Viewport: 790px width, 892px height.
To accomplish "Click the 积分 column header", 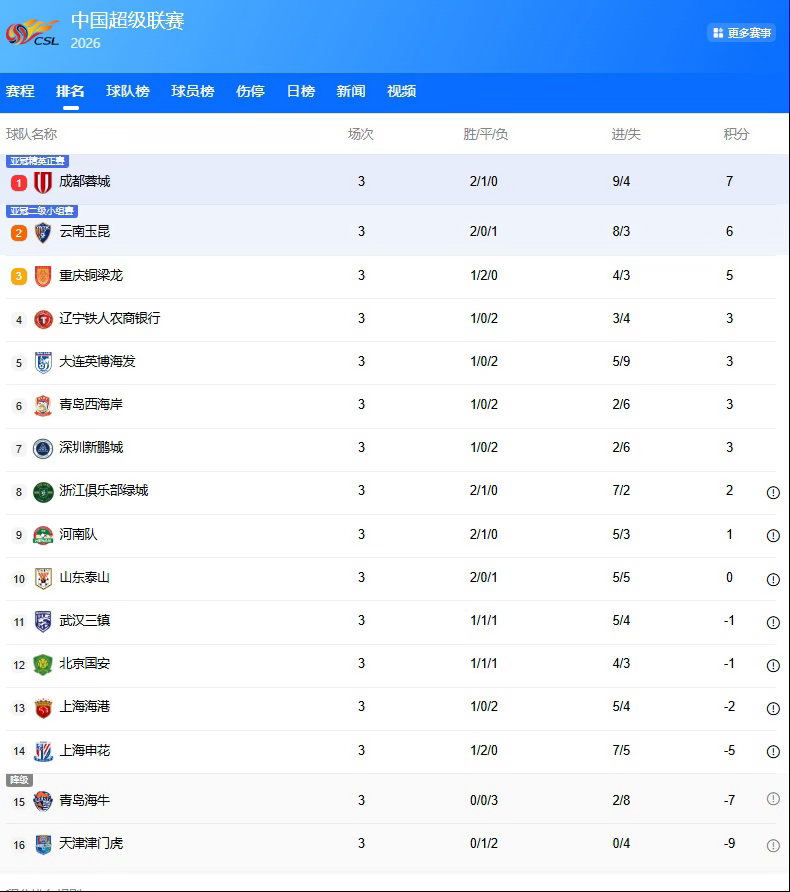I will (736, 134).
